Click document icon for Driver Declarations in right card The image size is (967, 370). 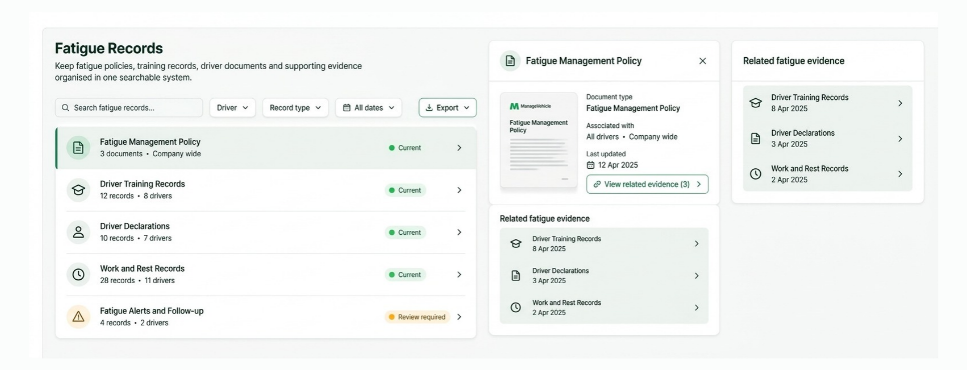point(755,139)
